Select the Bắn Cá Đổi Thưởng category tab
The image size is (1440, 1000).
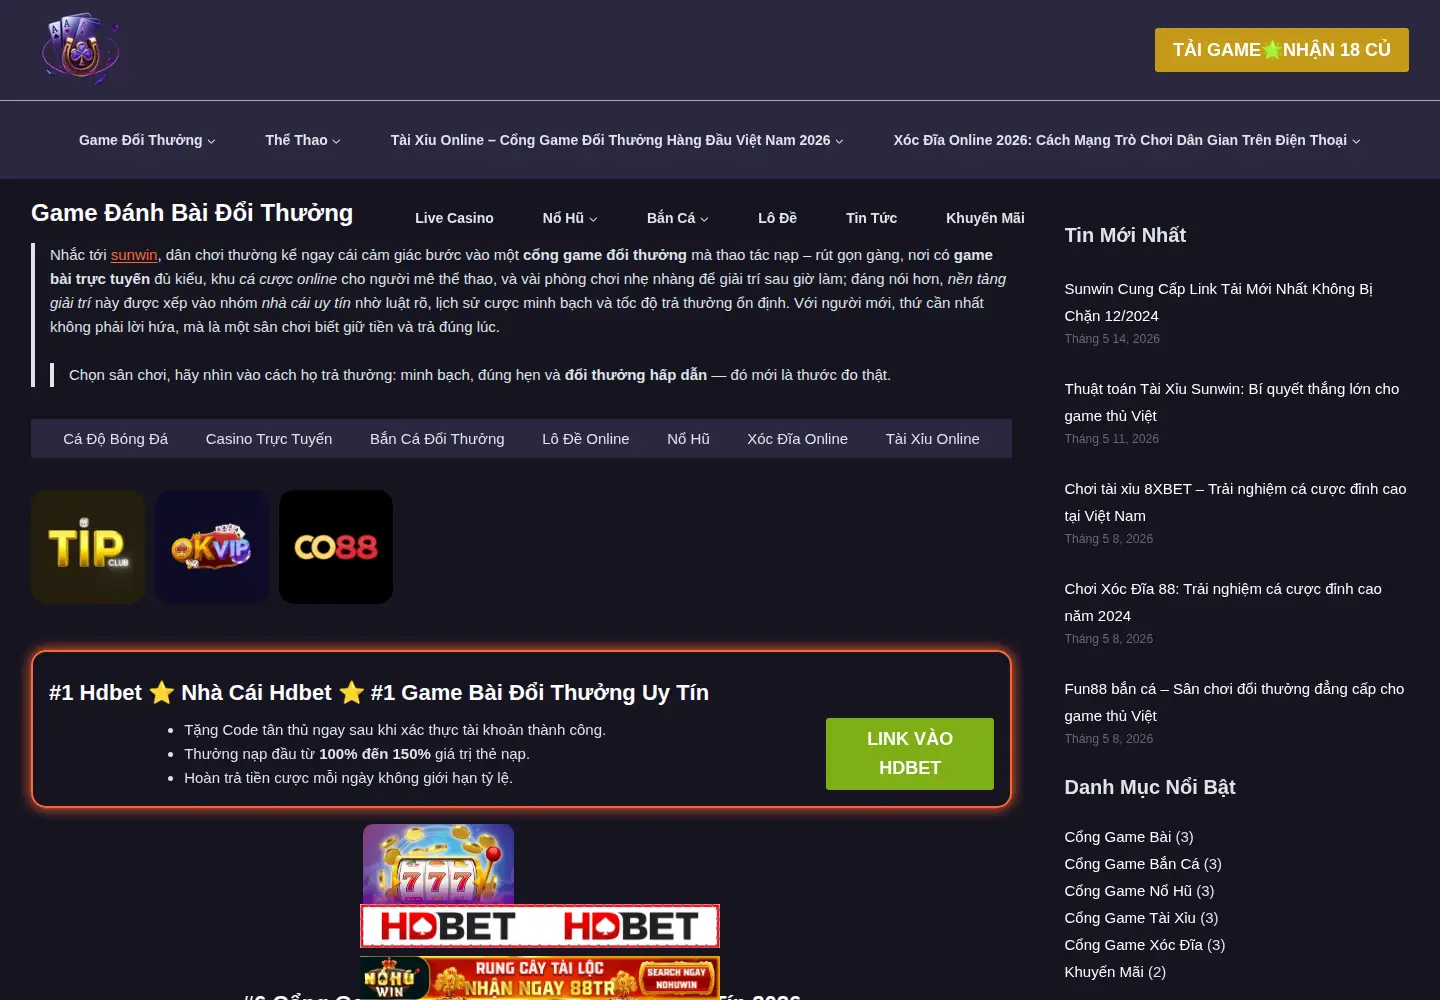[x=437, y=439]
